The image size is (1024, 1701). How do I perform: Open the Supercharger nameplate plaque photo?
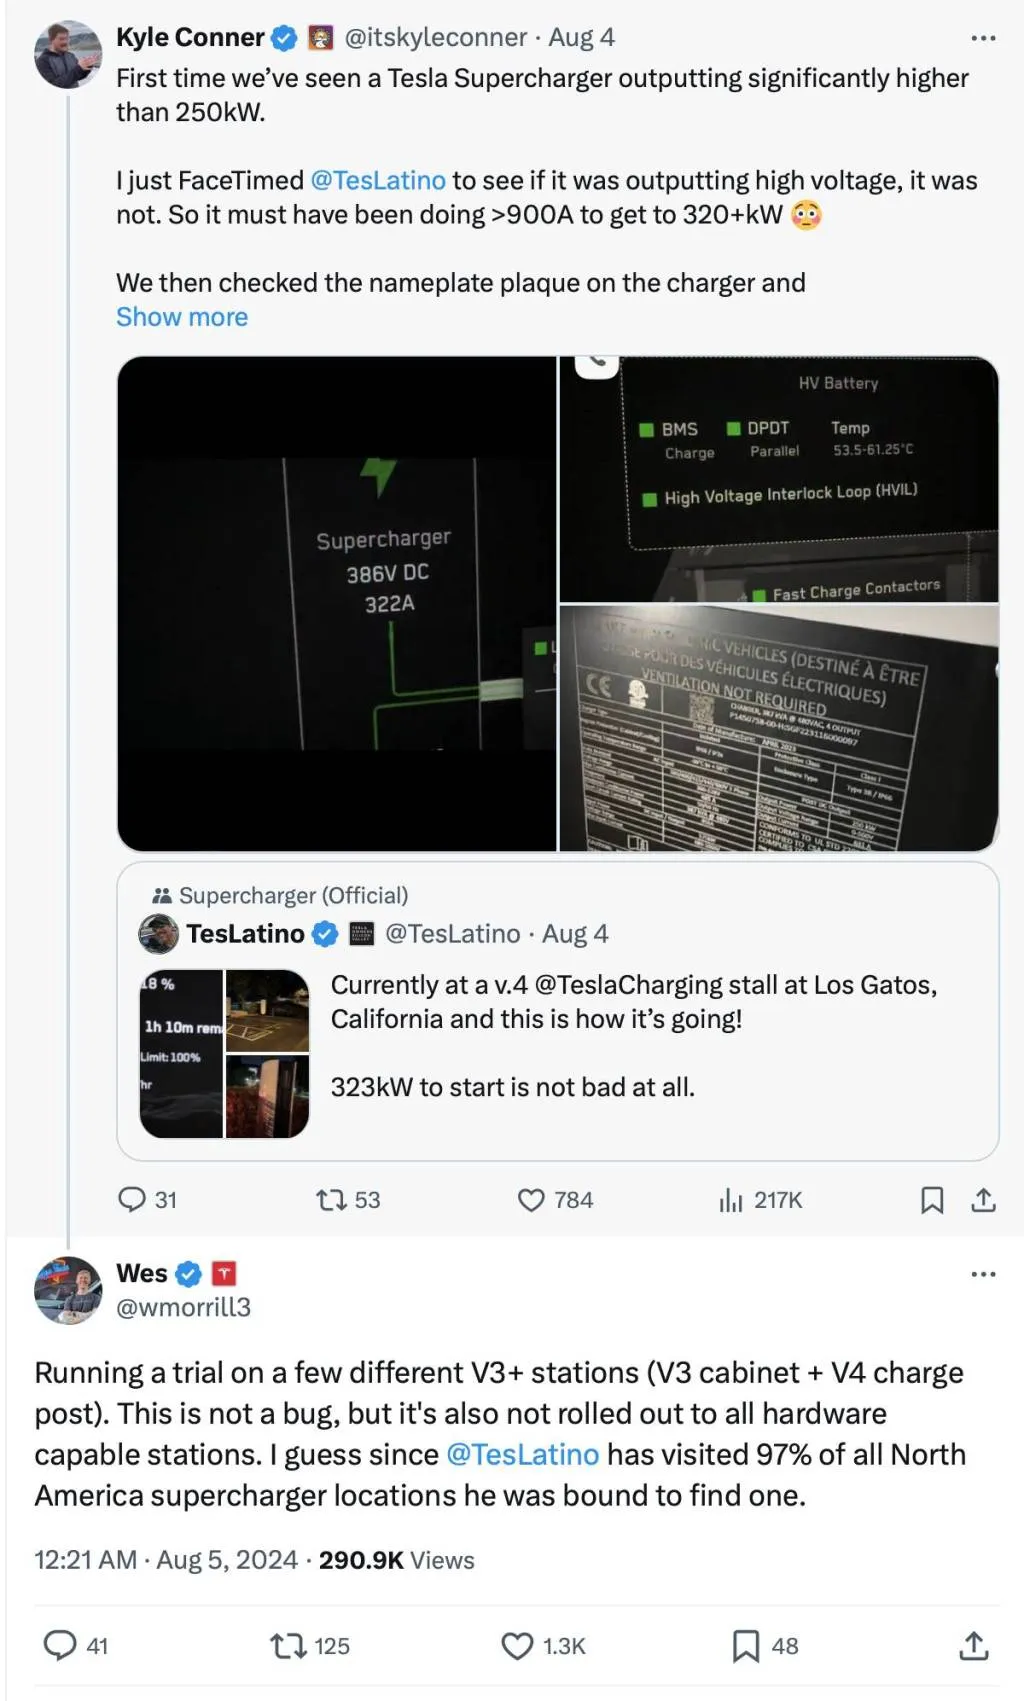pyautogui.click(x=780, y=725)
